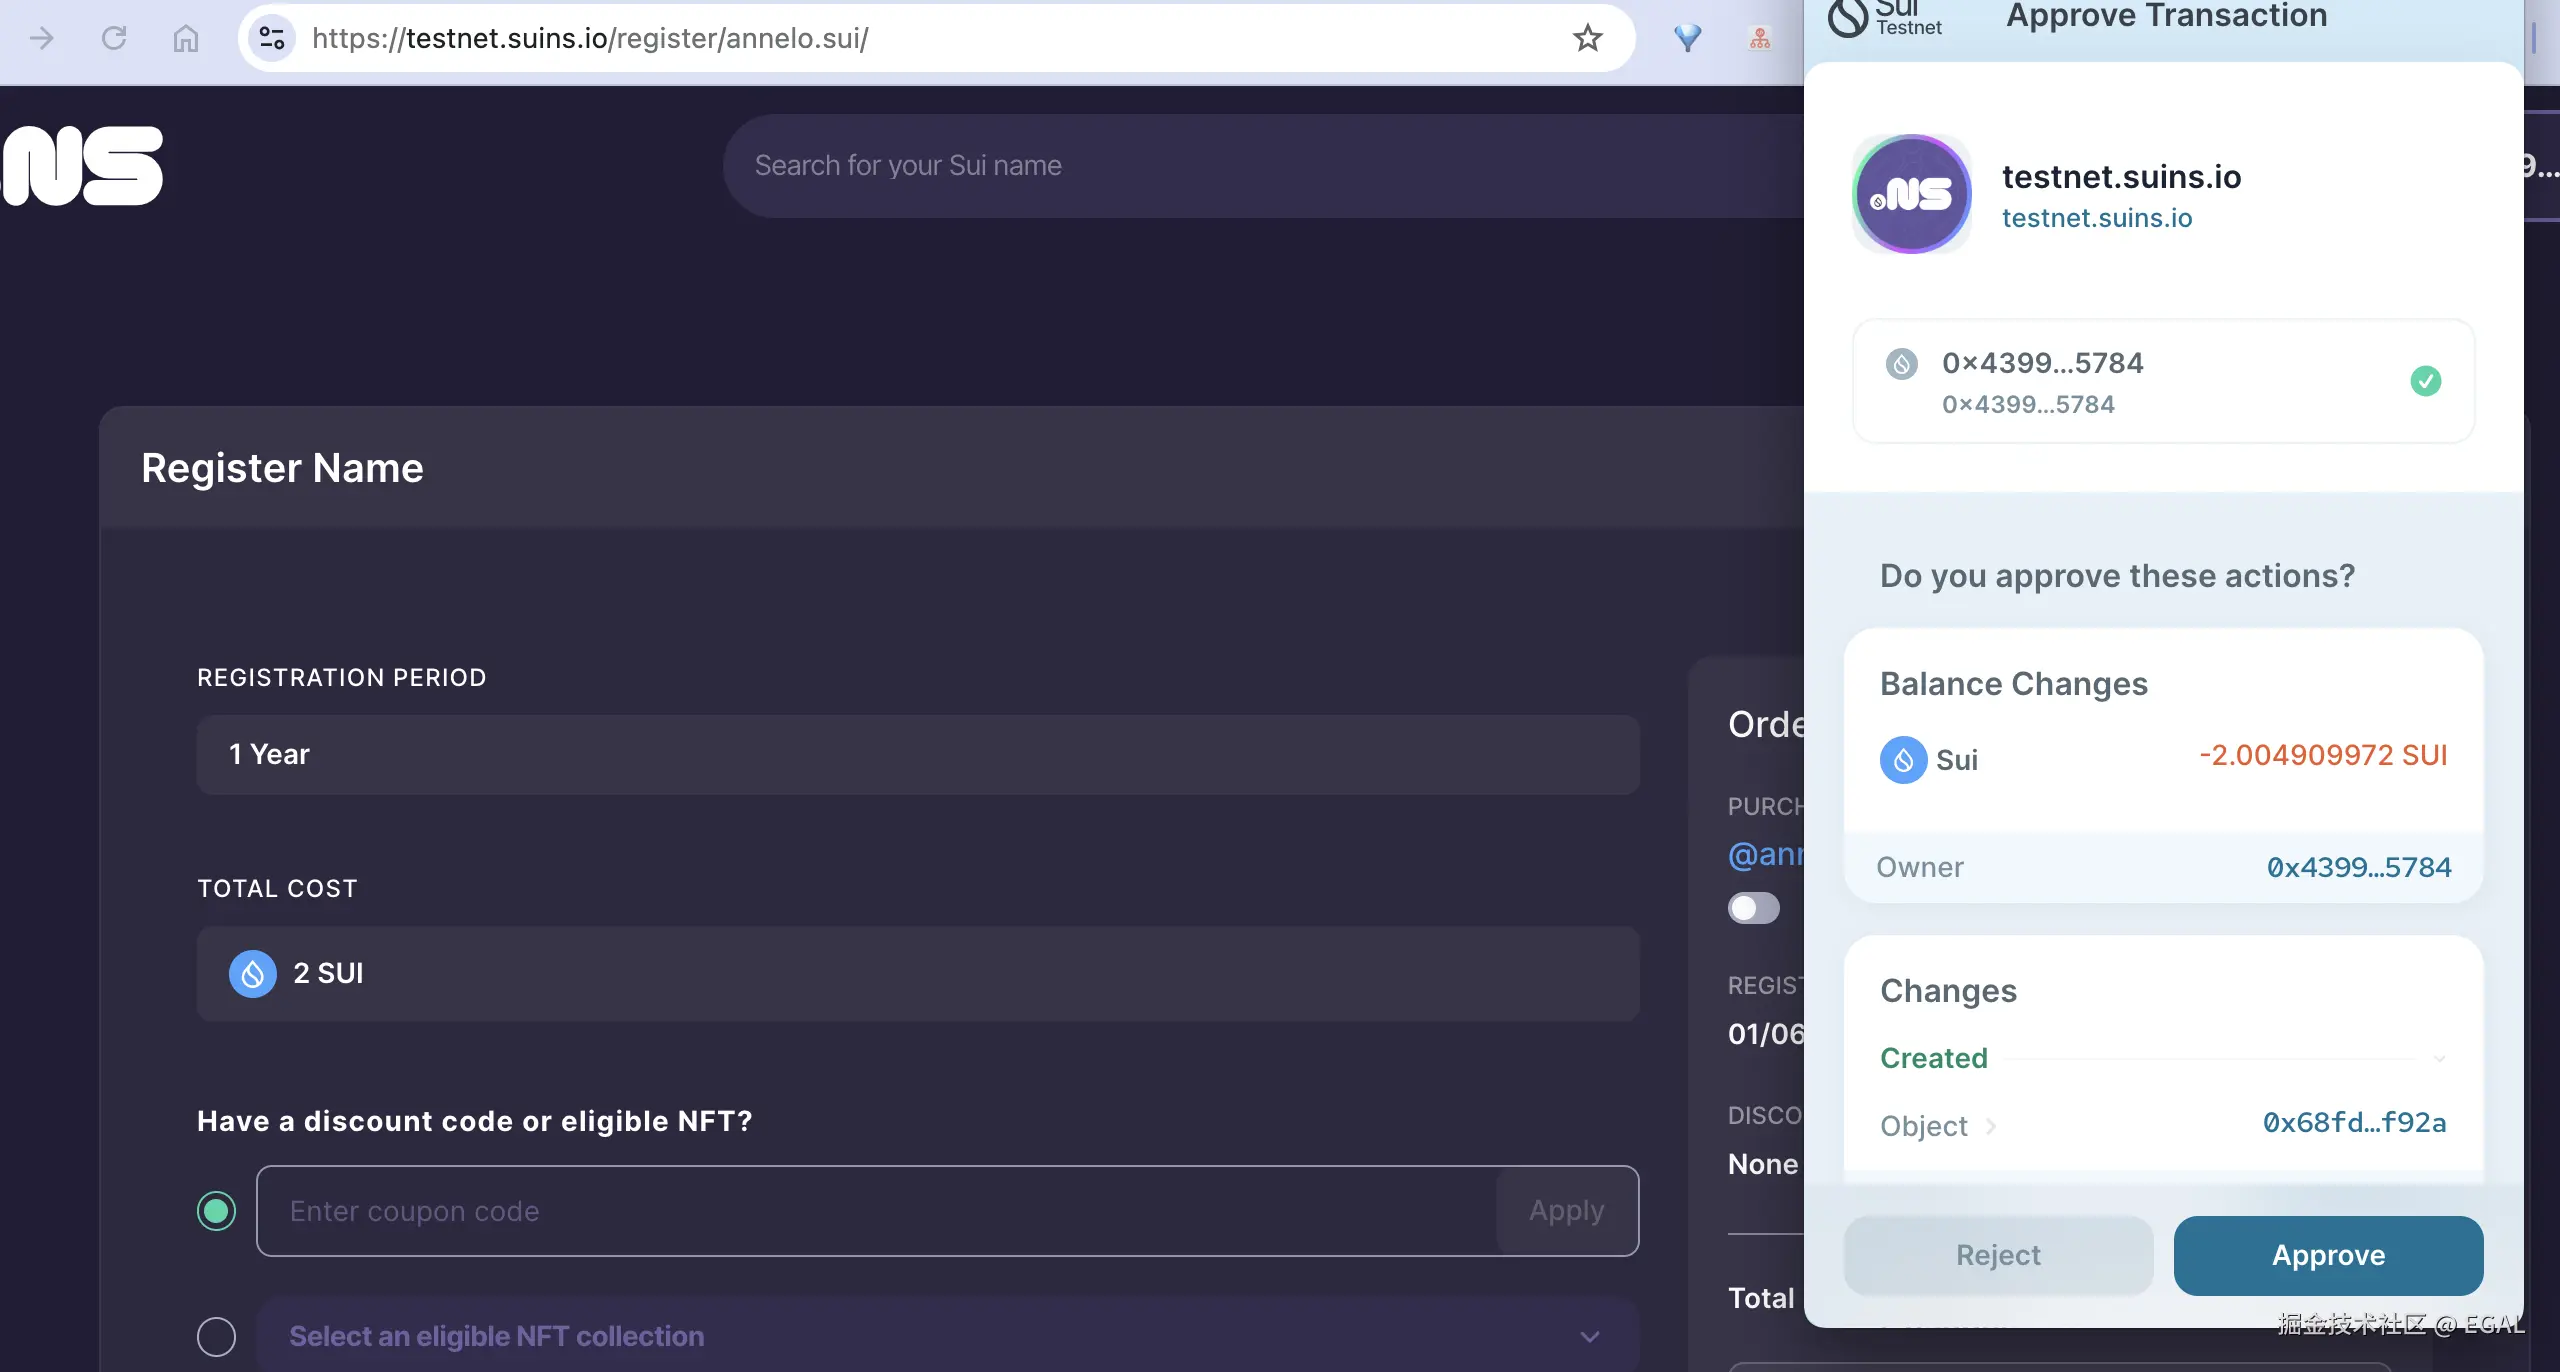Click the browser forward arrow

coord(42,38)
